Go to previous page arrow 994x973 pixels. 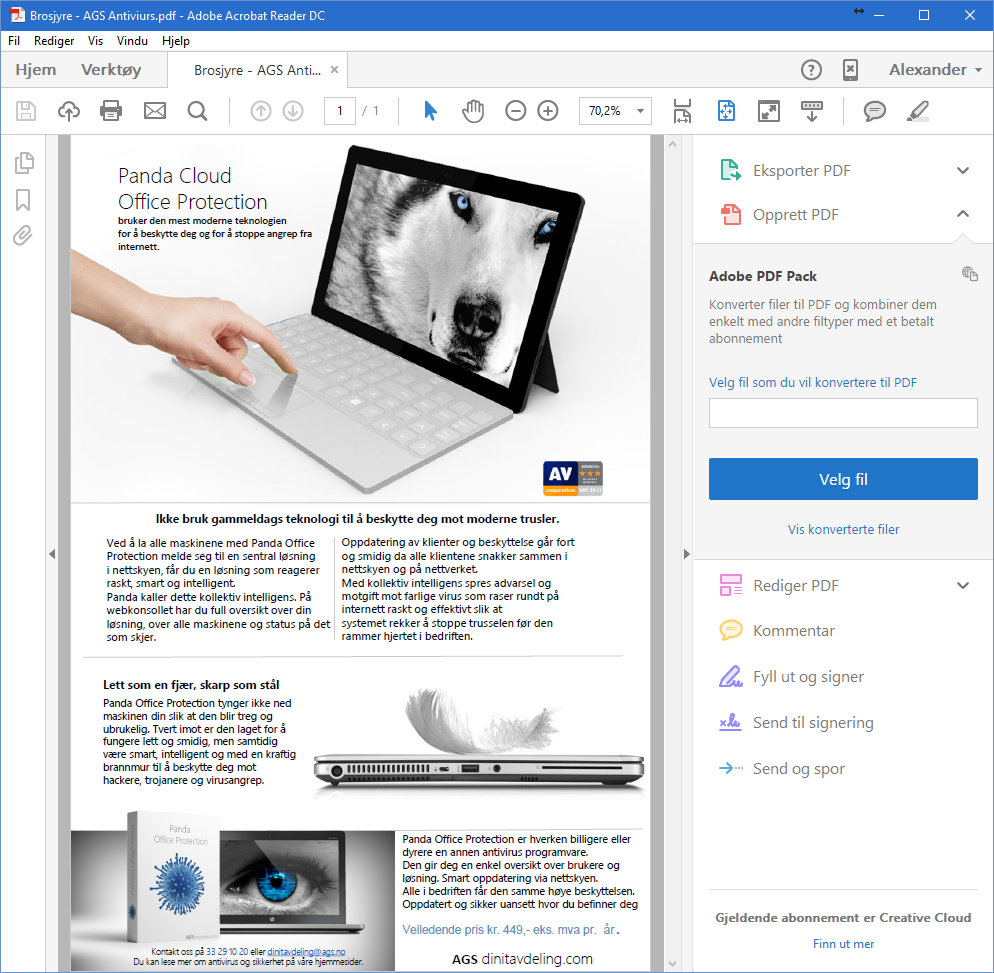[x=261, y=111]
